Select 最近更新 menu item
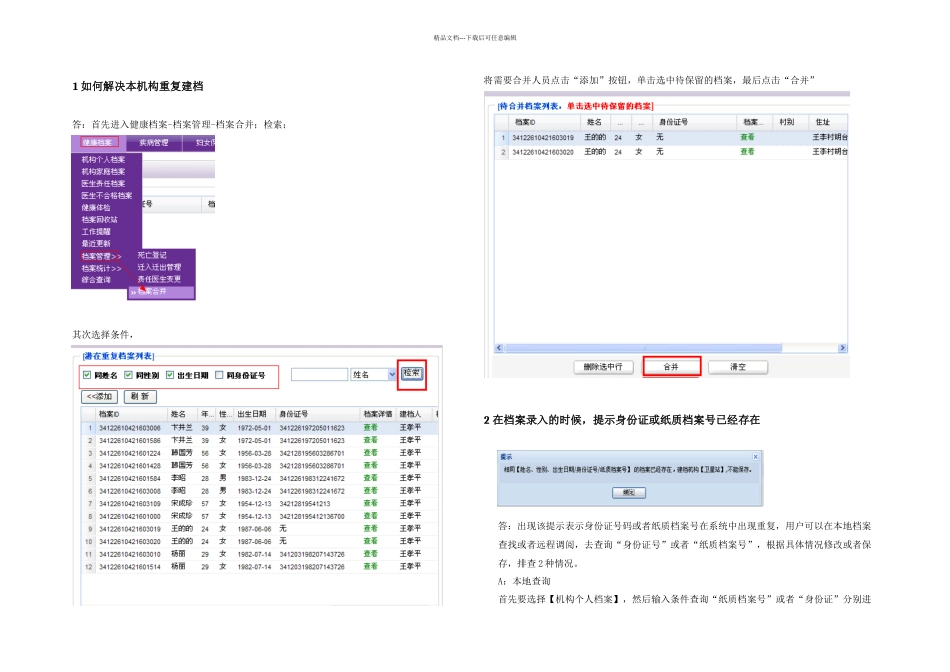The image size is (950, 672). click(x=96, y=244)
